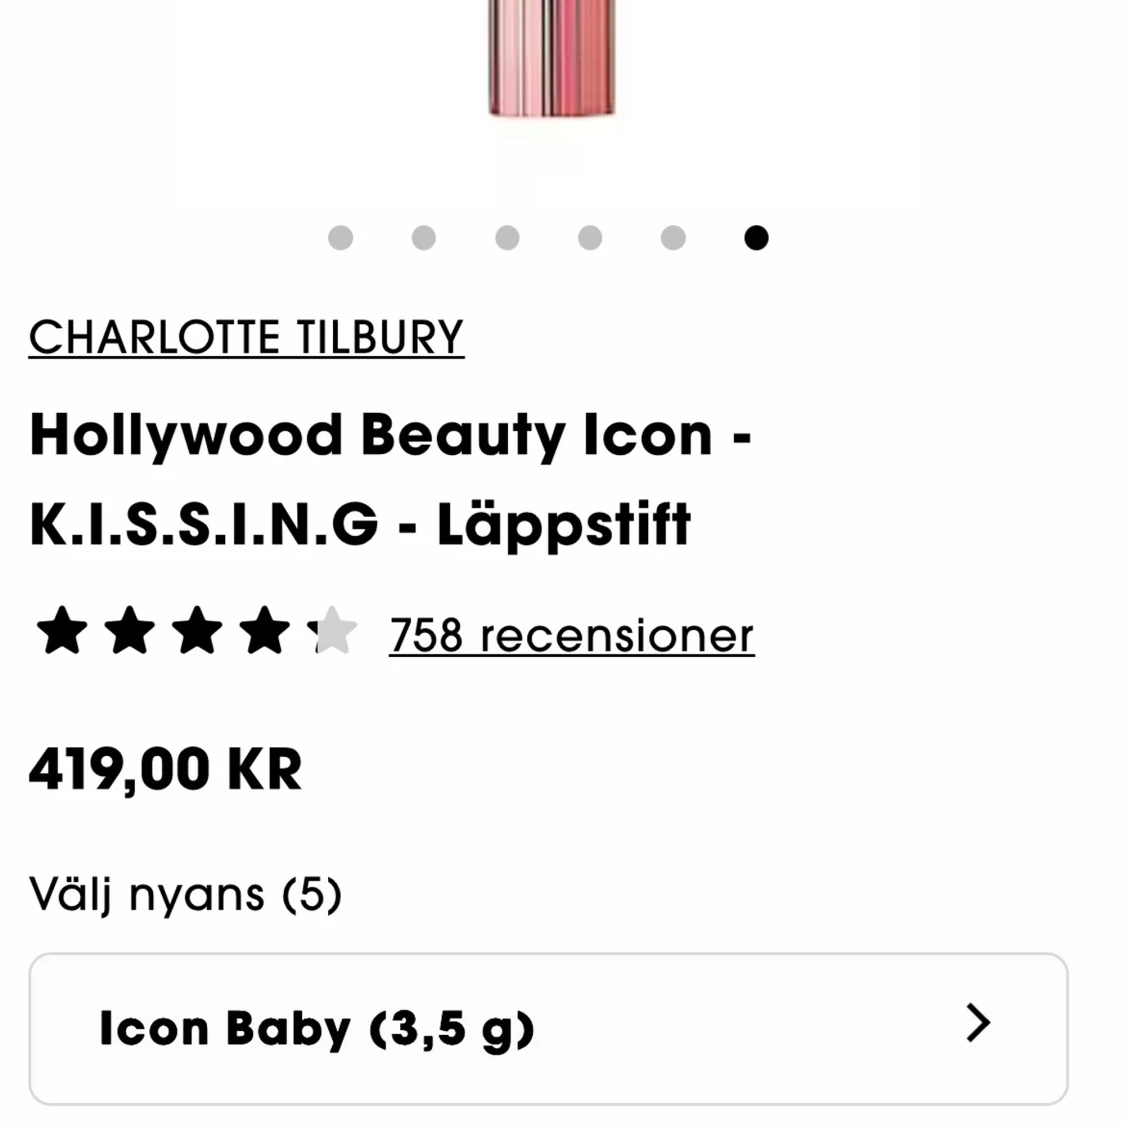Click the Välj nyans (5) label
Image resolution: width=1125 pixels, height=1125 pixels.
(185, 895)
